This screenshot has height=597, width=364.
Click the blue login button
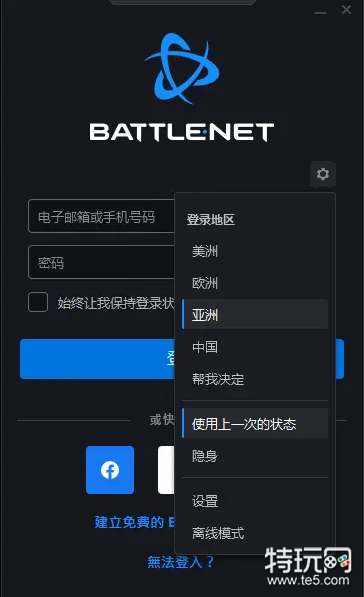97,359
